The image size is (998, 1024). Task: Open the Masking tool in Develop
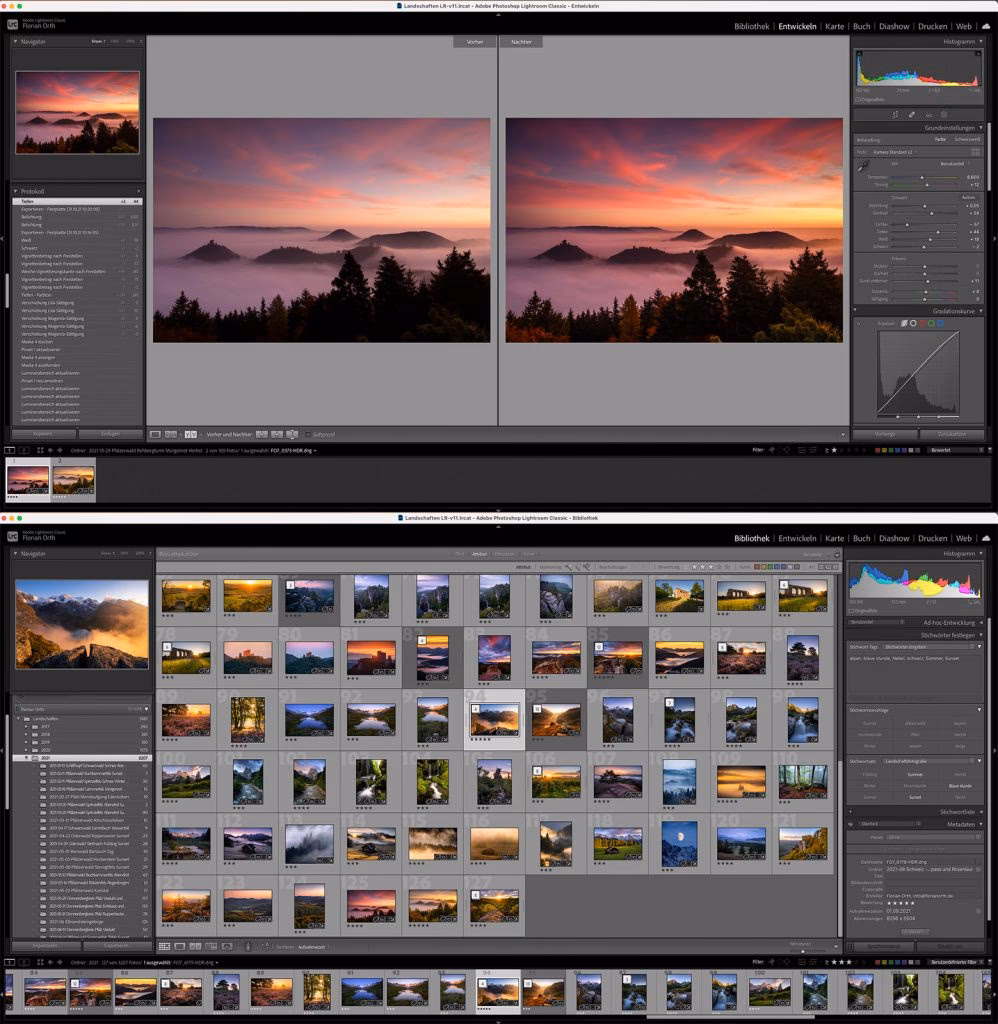943,115
